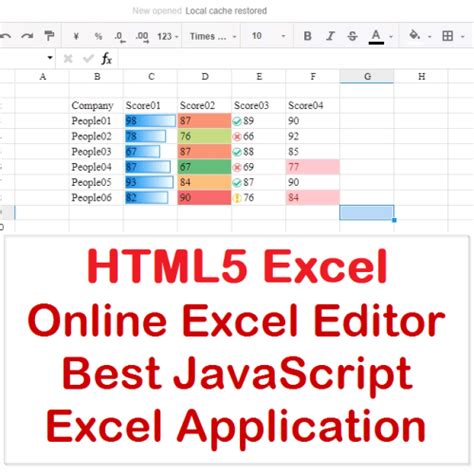Screen dimensions: 474x474
Task: Select highlighted column G header
Action: coord(367,77)
